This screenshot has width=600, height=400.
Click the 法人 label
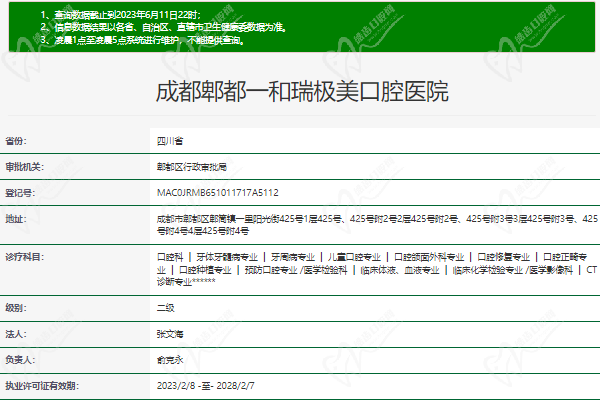tap(16, 334)
